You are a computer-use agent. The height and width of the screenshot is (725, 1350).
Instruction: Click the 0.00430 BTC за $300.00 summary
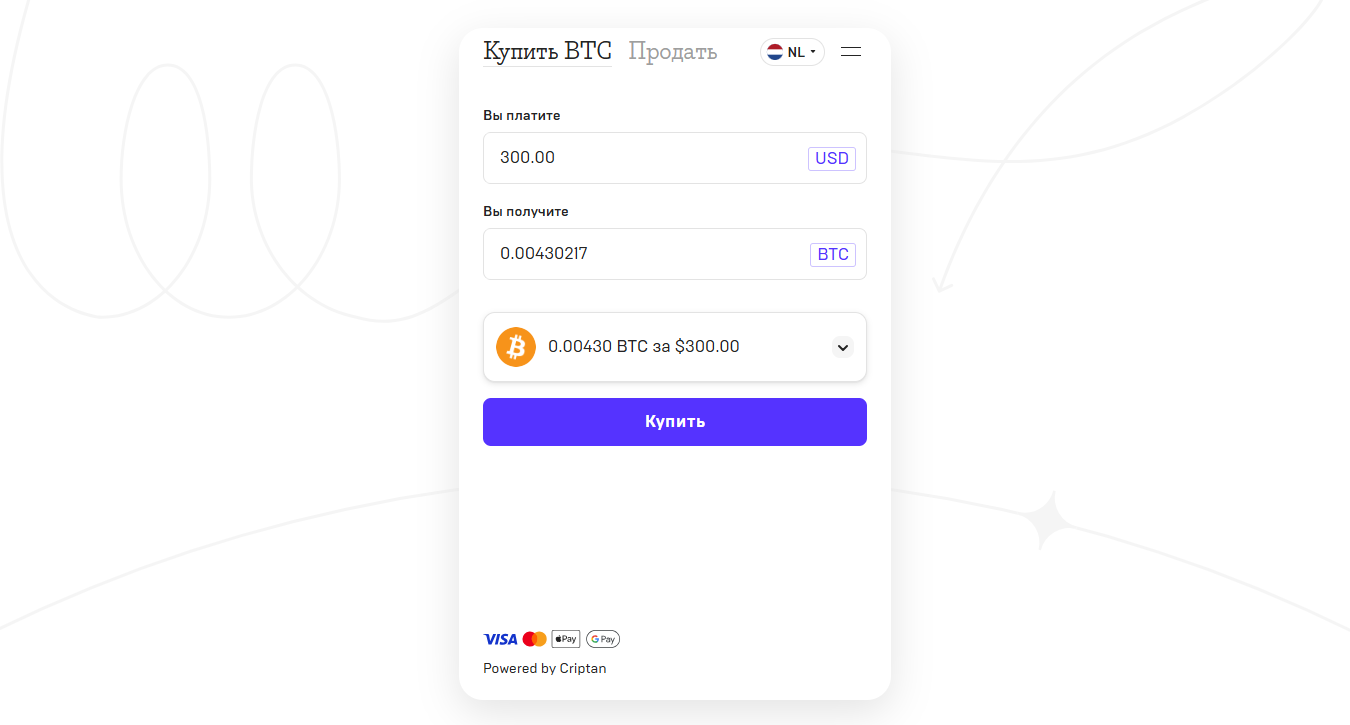click(644, 347)
